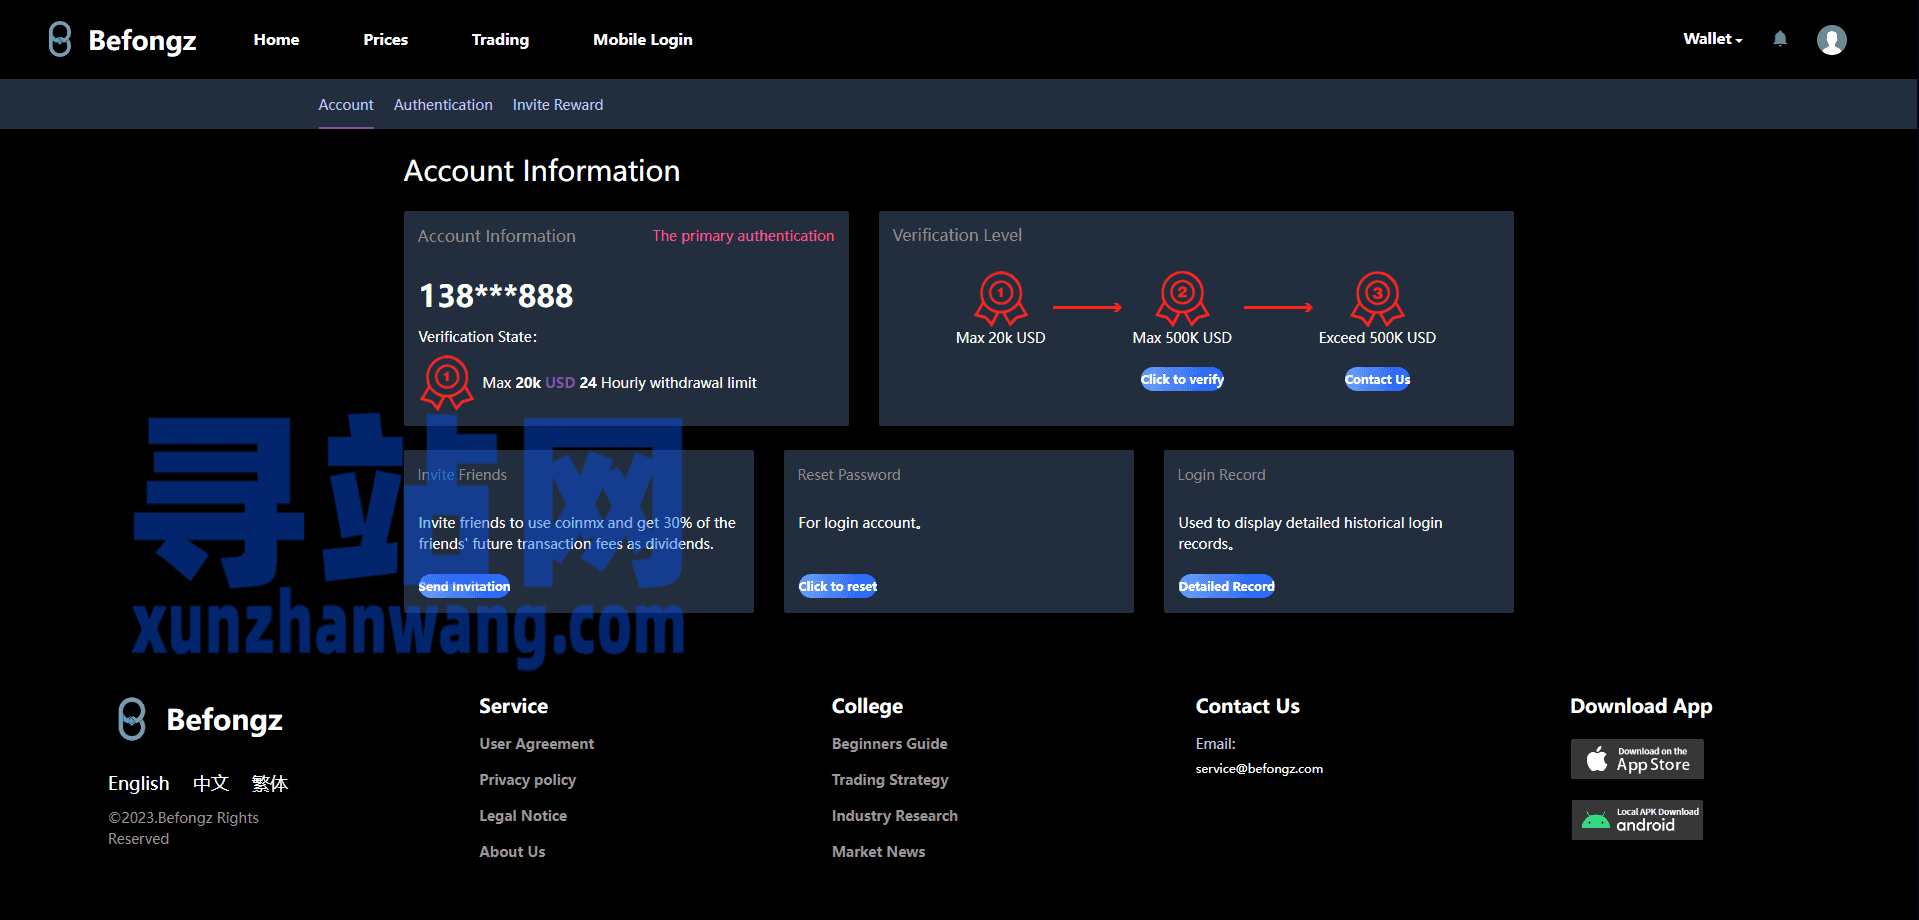Expand the Wallet dropdown menu

pyautogui.click(x=1712, y=39)
